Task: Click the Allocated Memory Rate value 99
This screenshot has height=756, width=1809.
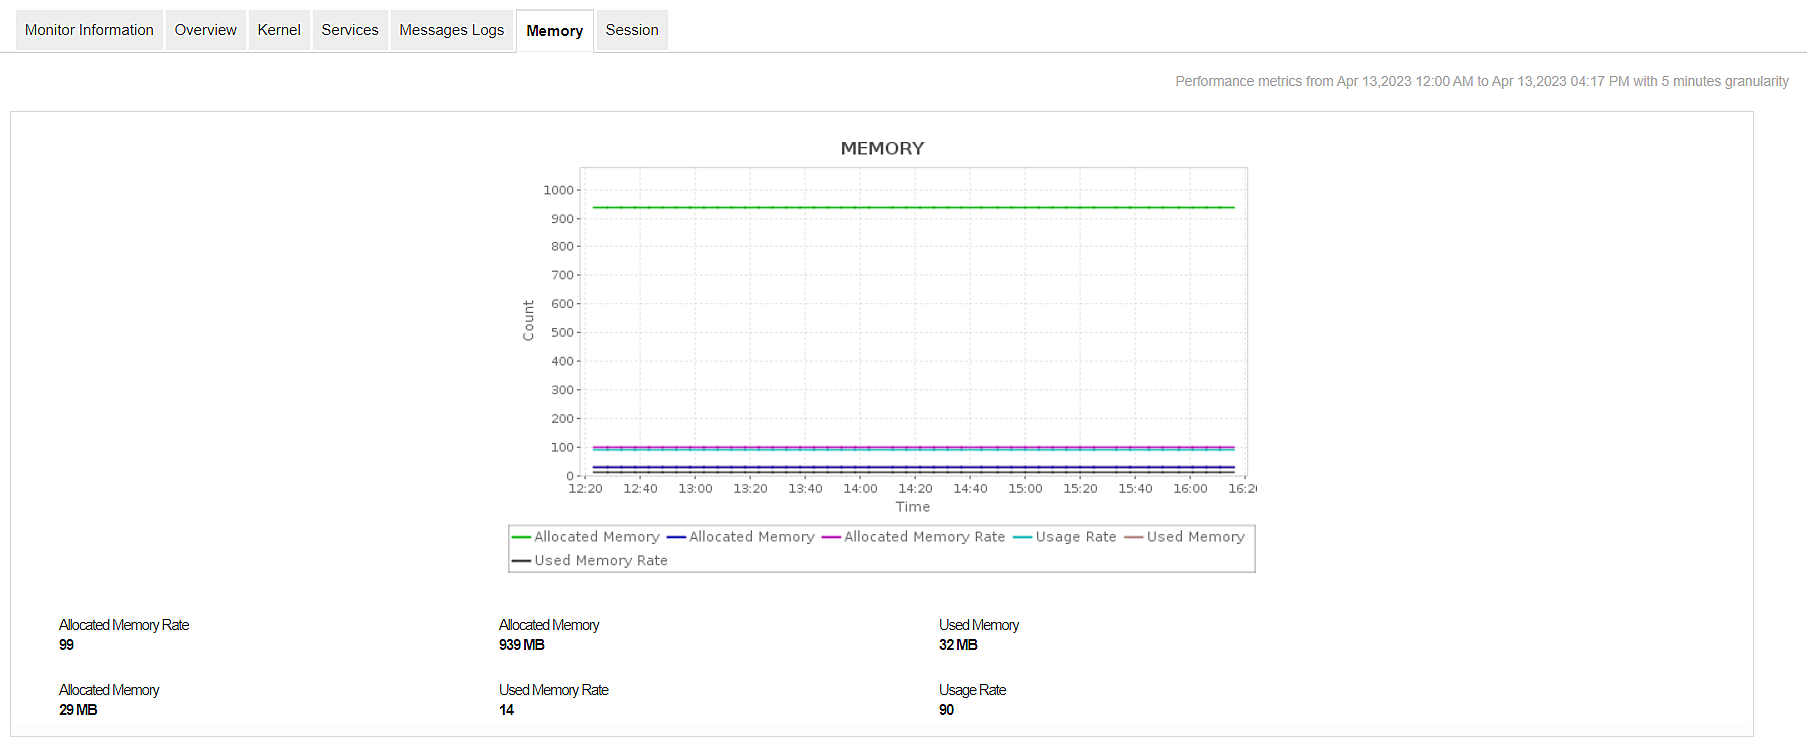Action: tap(66, 645)
